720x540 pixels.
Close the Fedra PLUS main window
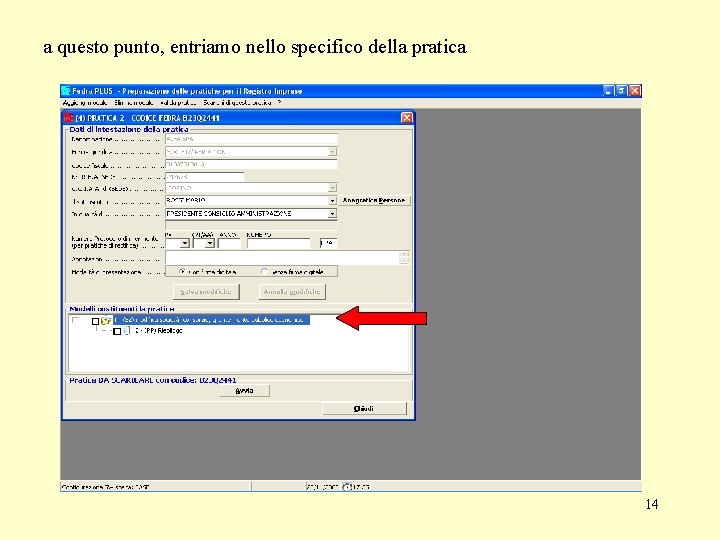(635, 91)
